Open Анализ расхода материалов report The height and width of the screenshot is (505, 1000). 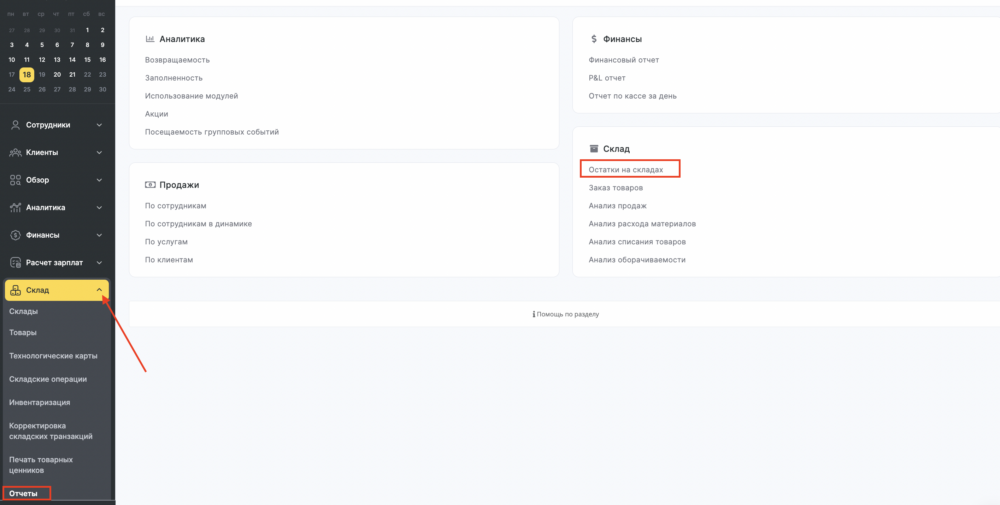(642, 224)
